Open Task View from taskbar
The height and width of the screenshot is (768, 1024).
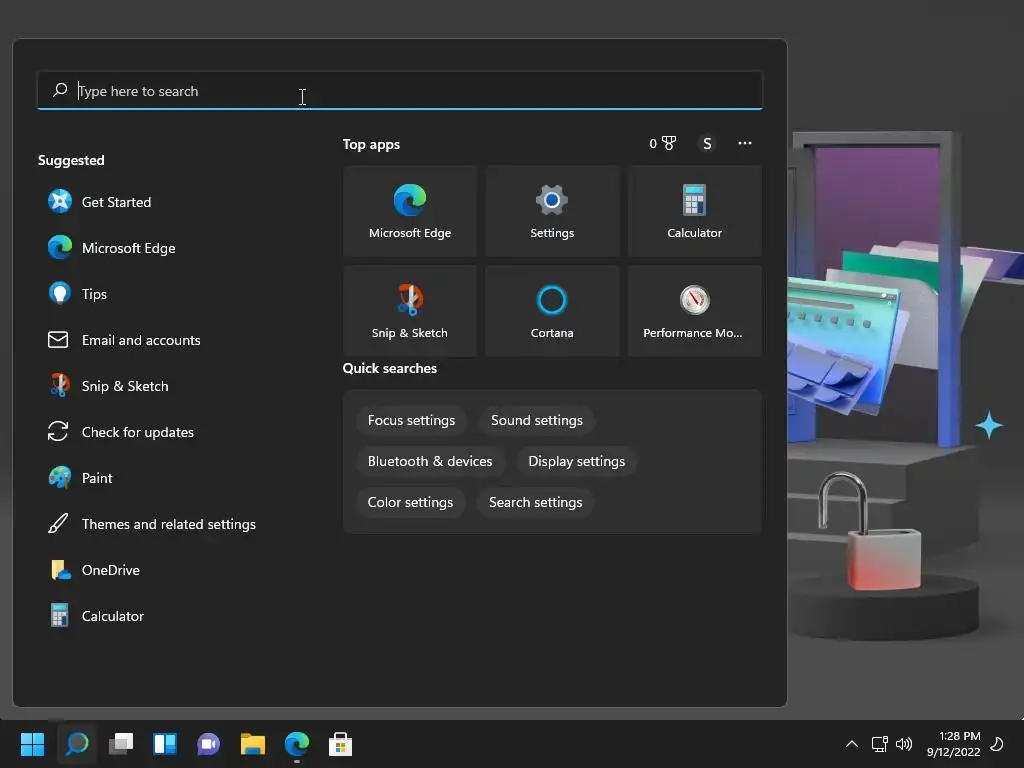click(121, 744)
